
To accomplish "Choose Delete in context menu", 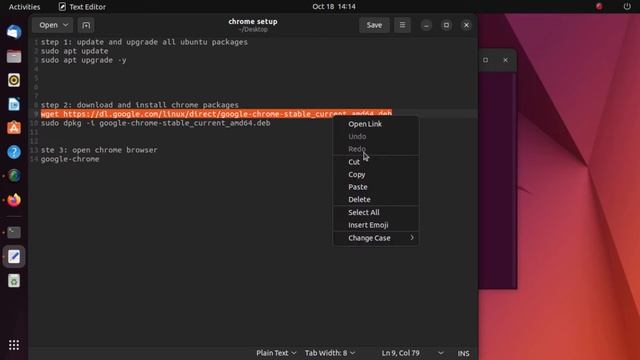I will [x=376, y=200].
